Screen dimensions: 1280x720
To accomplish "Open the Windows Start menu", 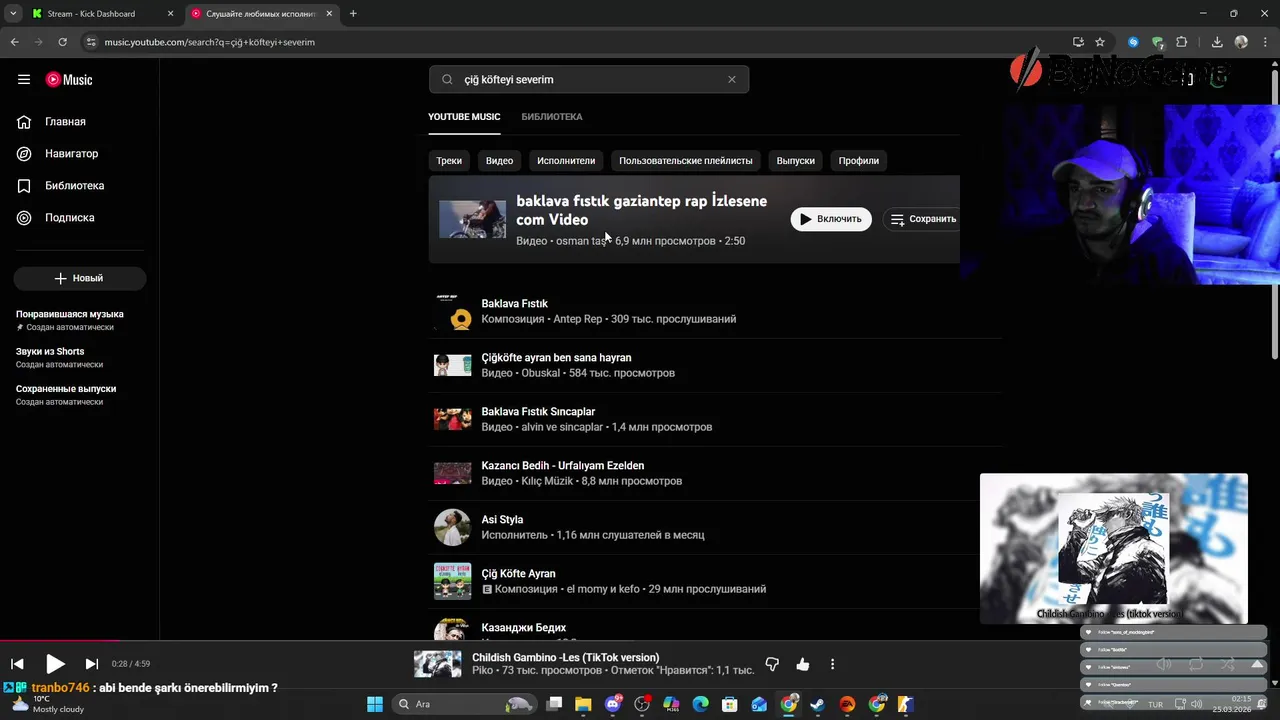I will click(x=374, y=704).
